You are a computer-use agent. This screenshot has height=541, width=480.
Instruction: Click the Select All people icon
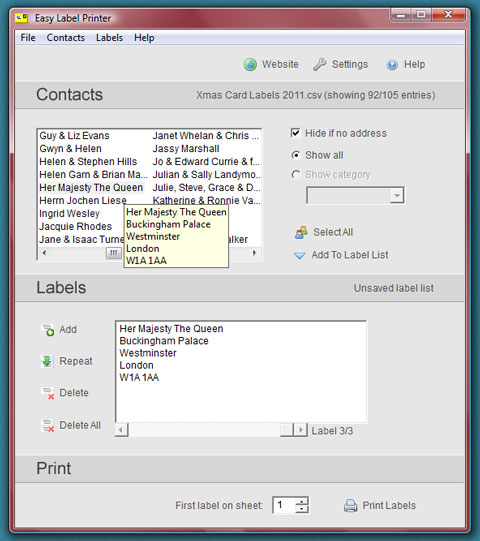click(301, 233)
